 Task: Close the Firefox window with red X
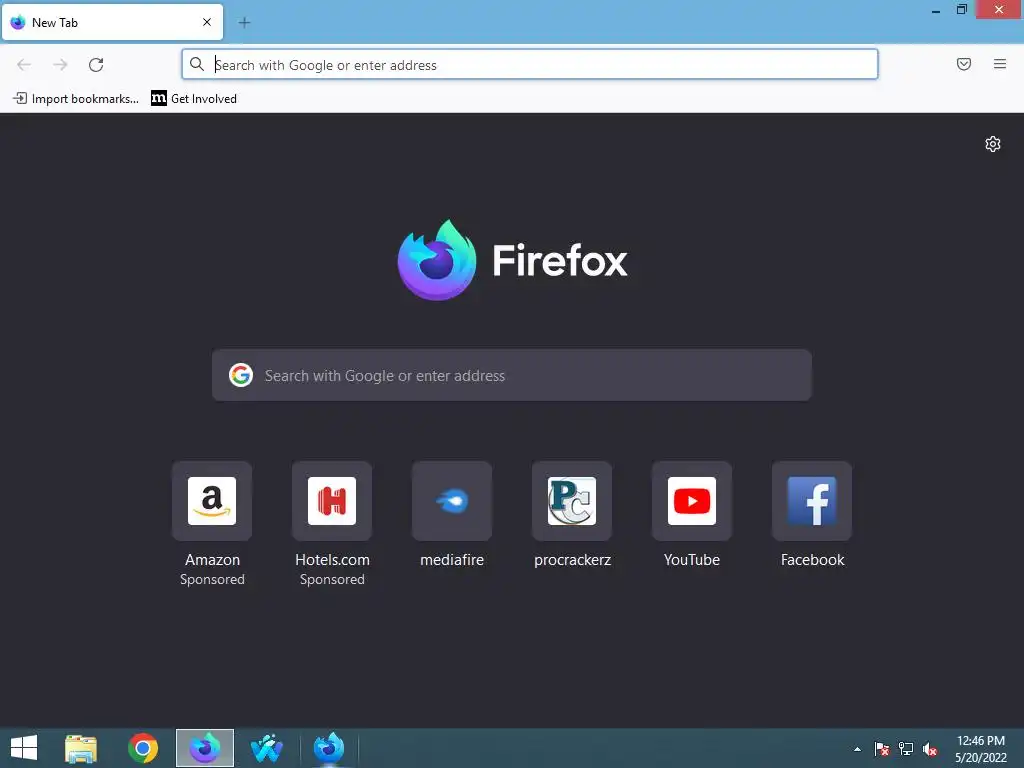click(x=999, y=10)
